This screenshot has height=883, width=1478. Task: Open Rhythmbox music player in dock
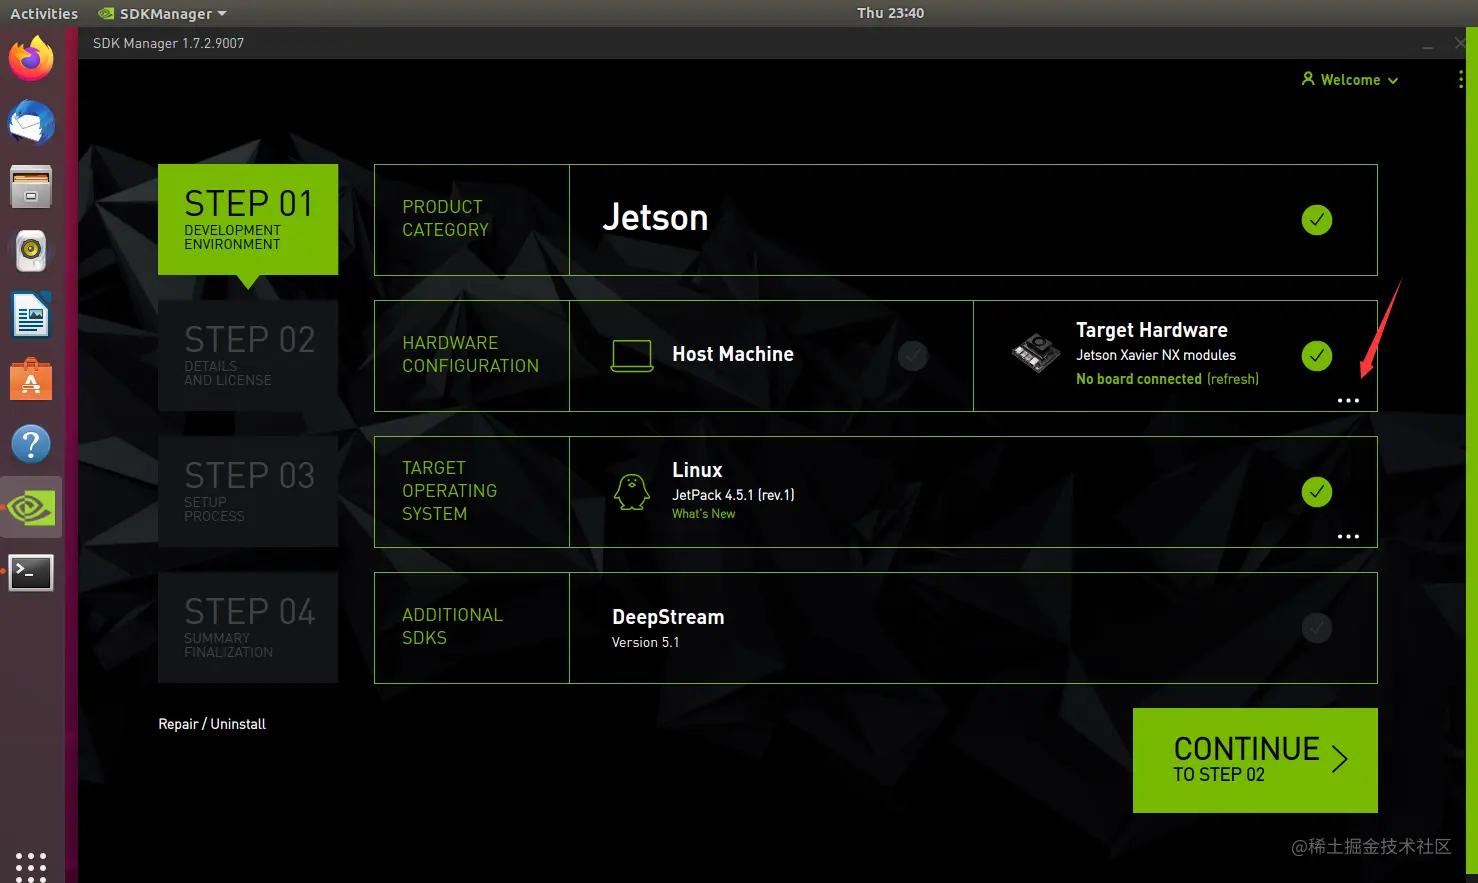click(31, 251)
